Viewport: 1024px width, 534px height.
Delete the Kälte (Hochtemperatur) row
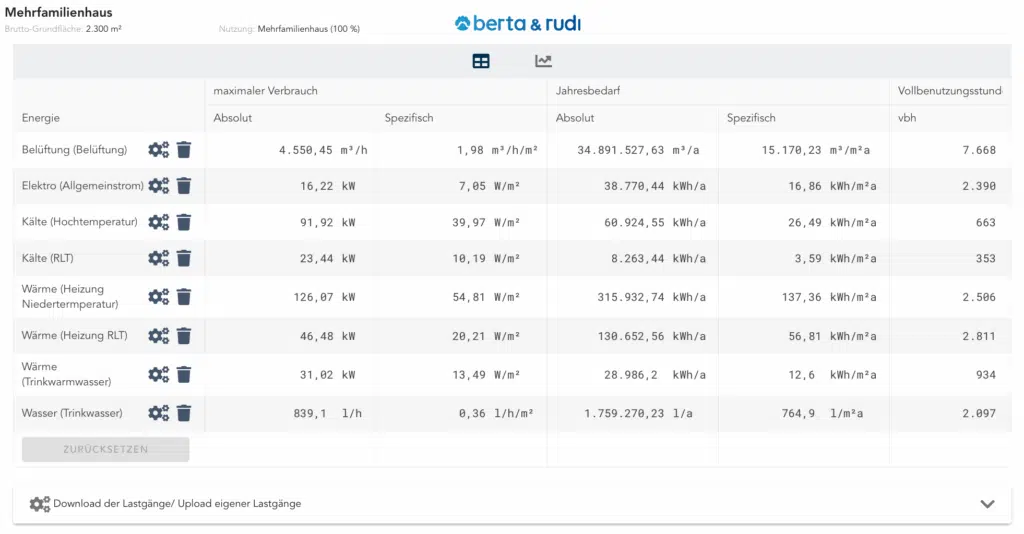tap(184, 222)
